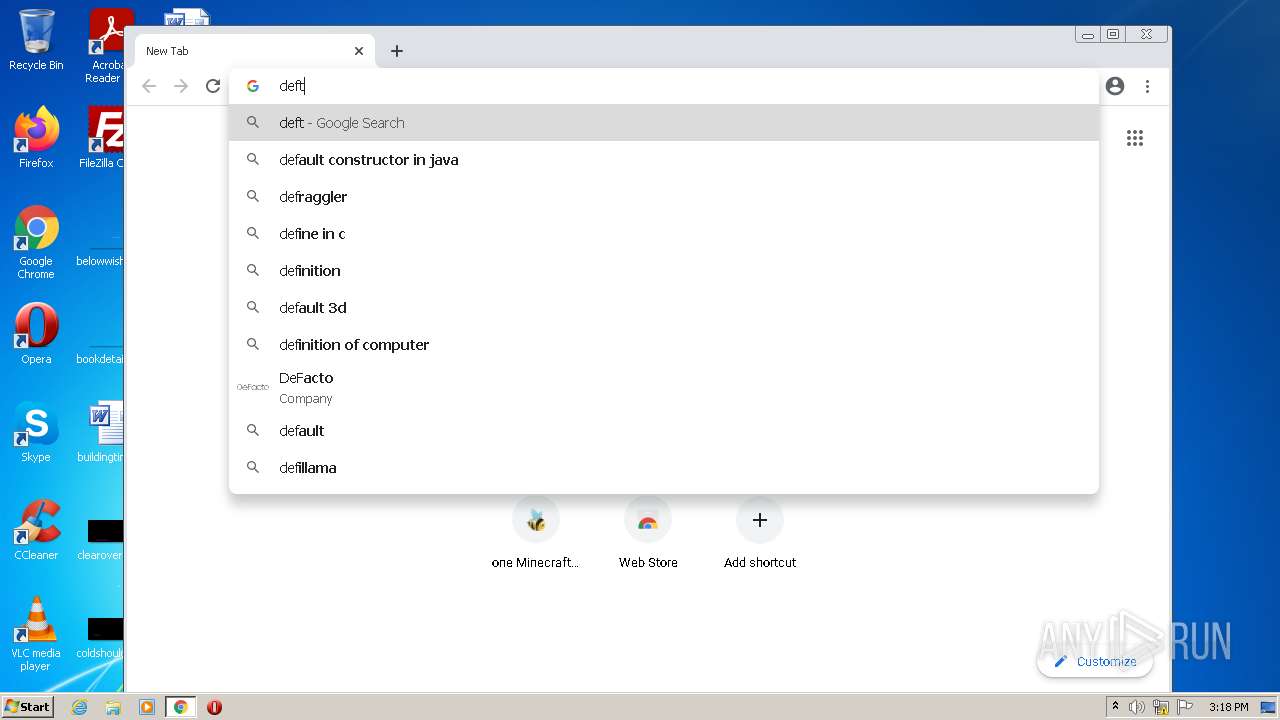Click the Customize button

[x=1095, y=661]
